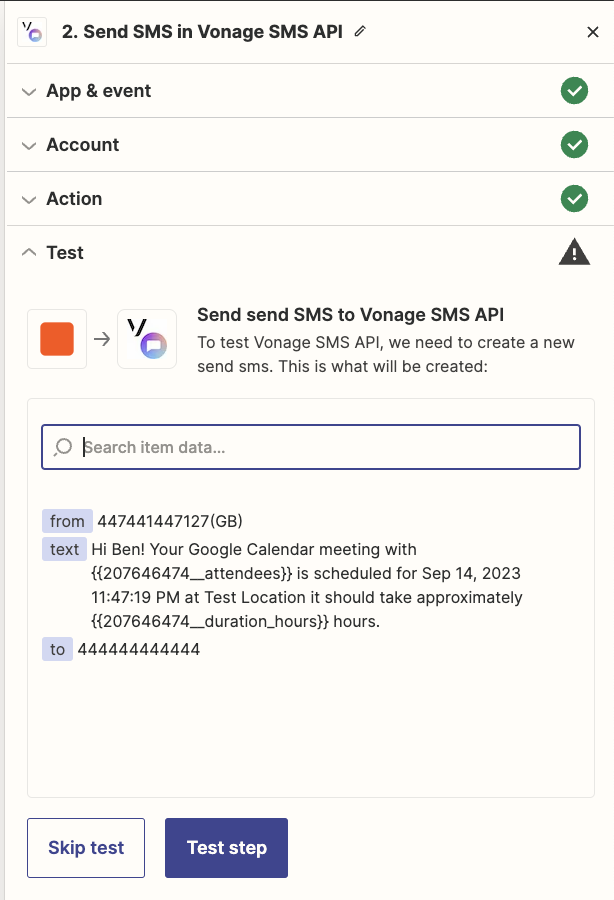Image resolution: width=614 pixels, height=900 pixels.
Task: Click 'To test Vonage SMS API' description text
Action: (x=386, y=354)
